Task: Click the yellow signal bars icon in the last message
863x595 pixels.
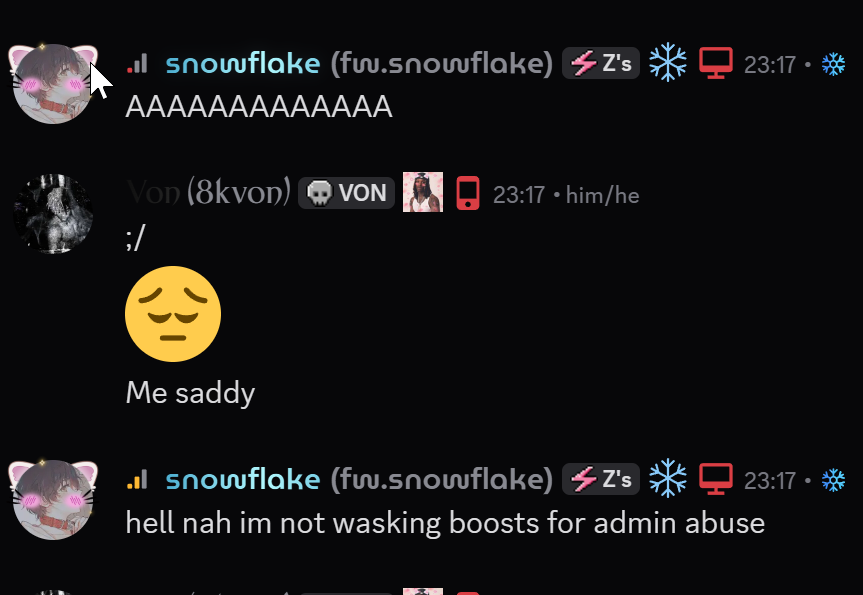Action: click(x=137, y=479)
